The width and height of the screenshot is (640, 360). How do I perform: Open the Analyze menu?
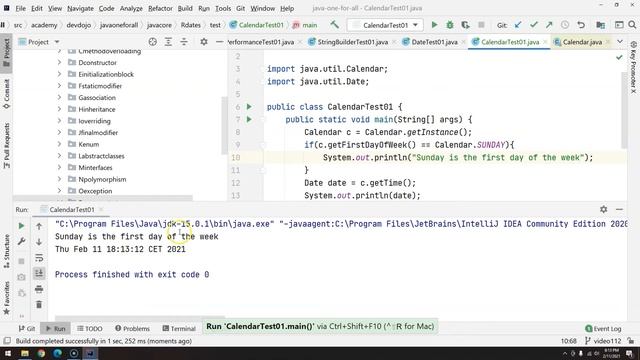pyautogui.click(x=131, y=8)
